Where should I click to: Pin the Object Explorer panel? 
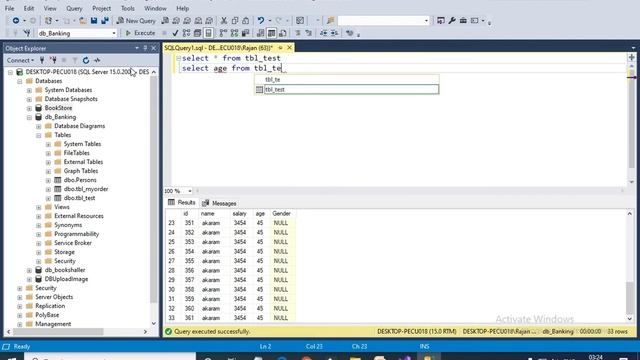[145, 48]
